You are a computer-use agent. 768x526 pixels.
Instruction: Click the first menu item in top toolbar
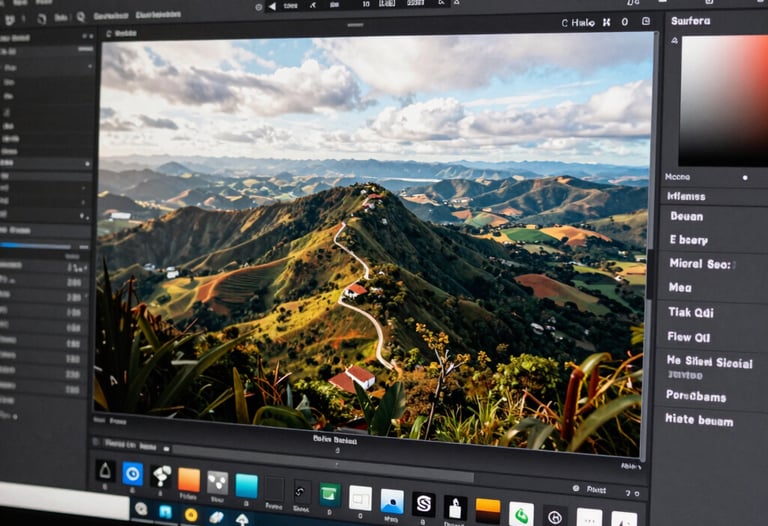(x=112, y=16)
